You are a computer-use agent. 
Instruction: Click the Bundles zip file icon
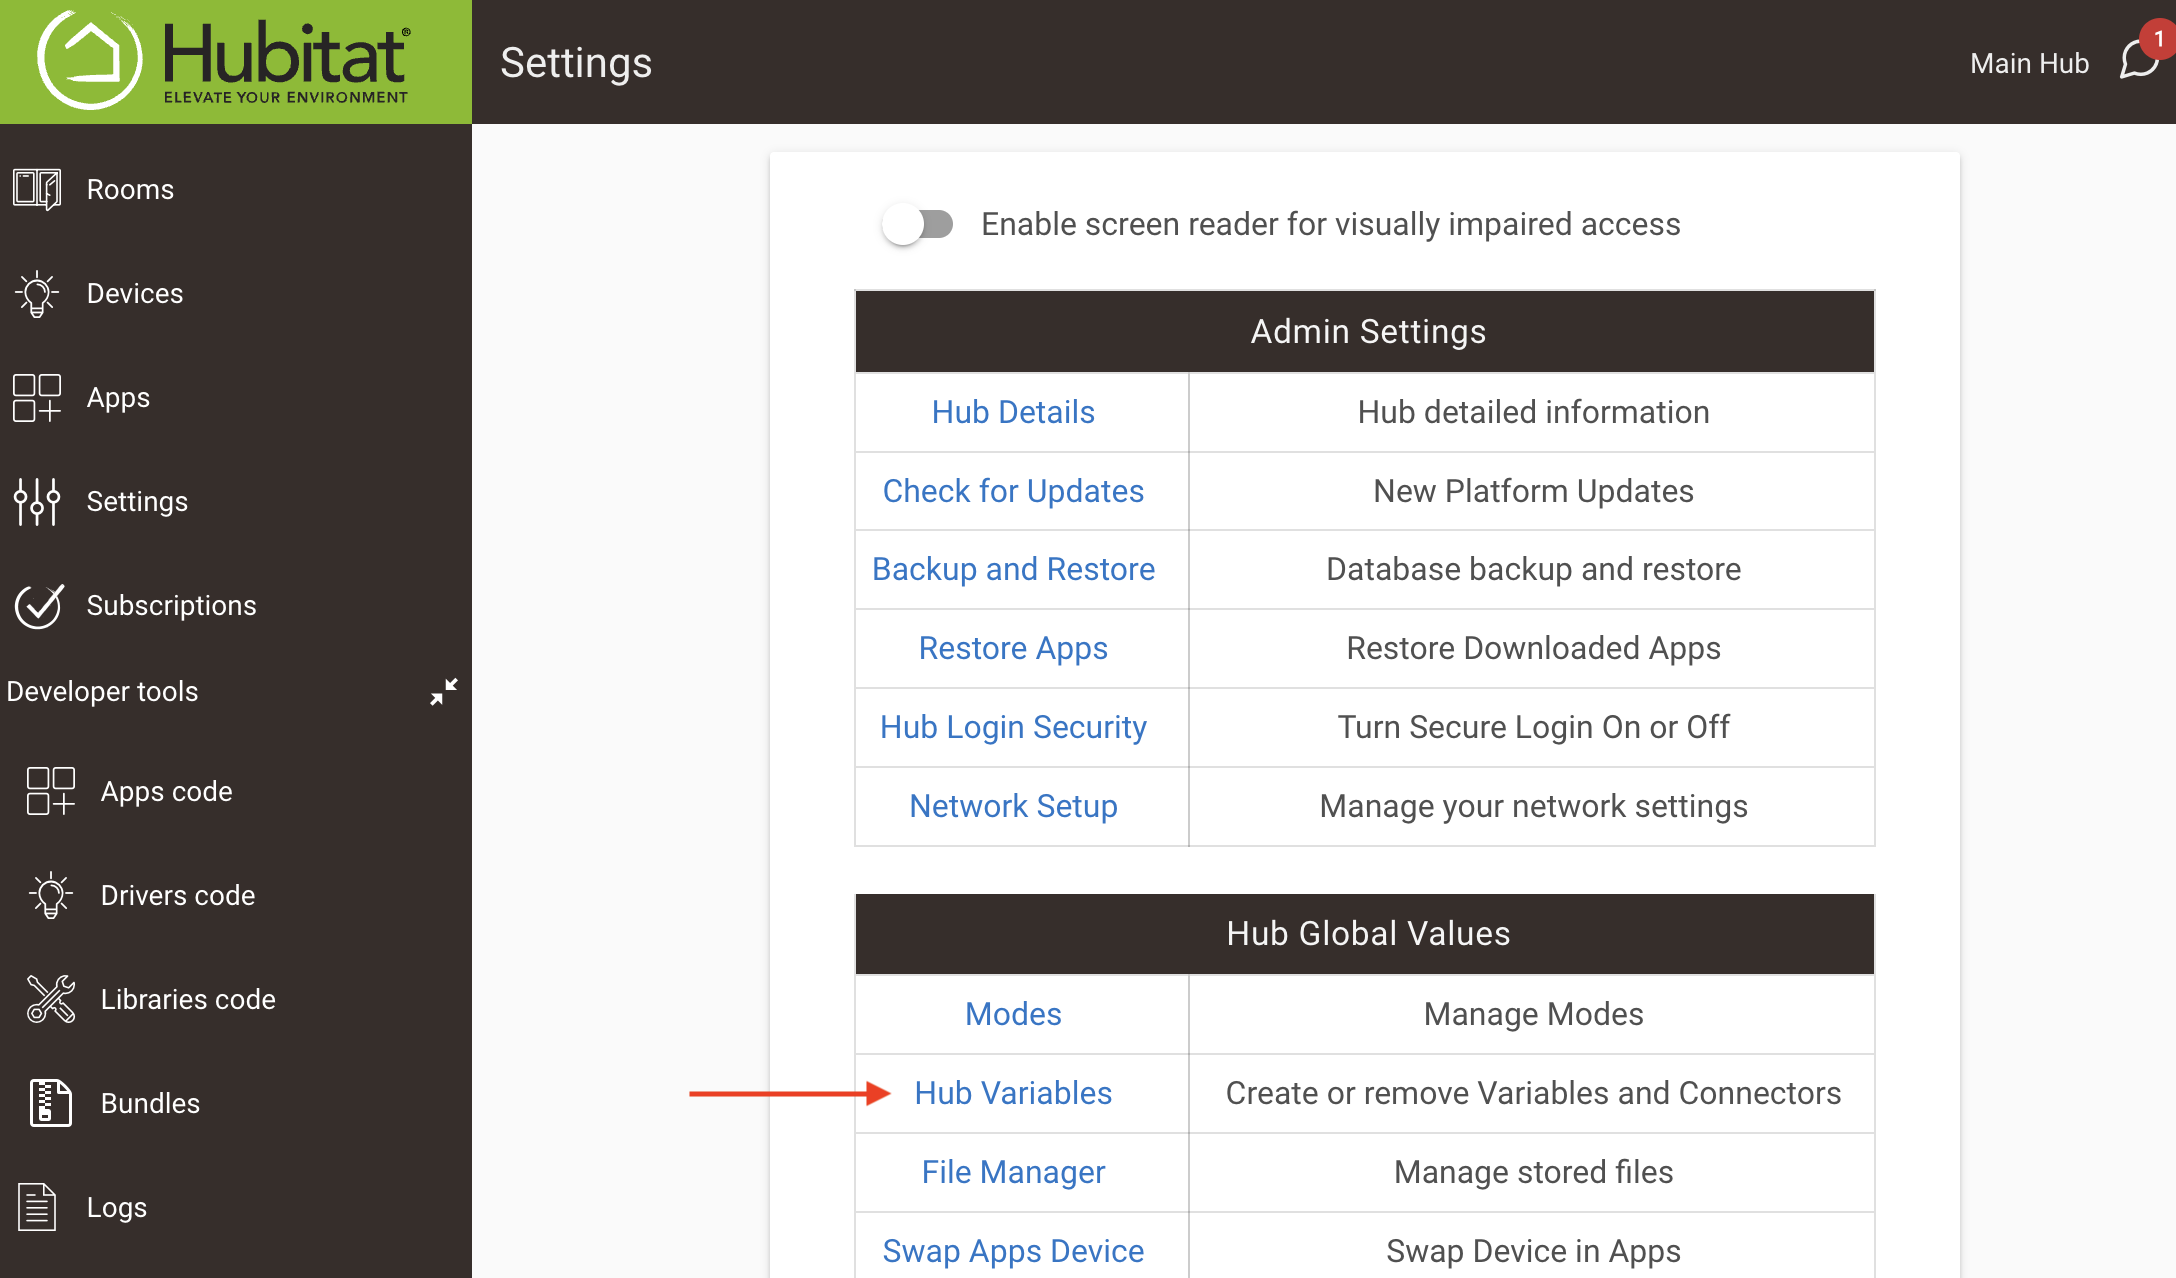tap(51, 1103)
